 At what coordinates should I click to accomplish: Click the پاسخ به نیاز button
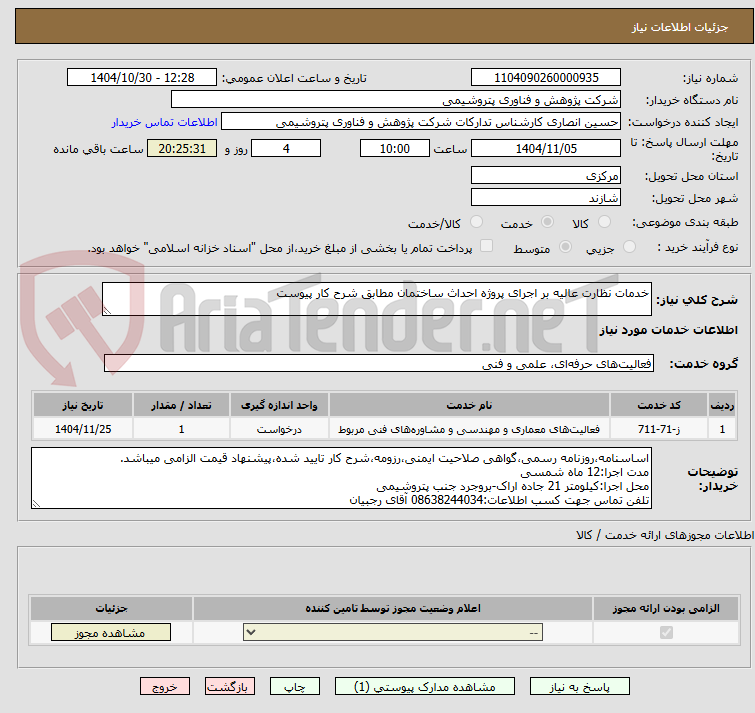[579, 687]
